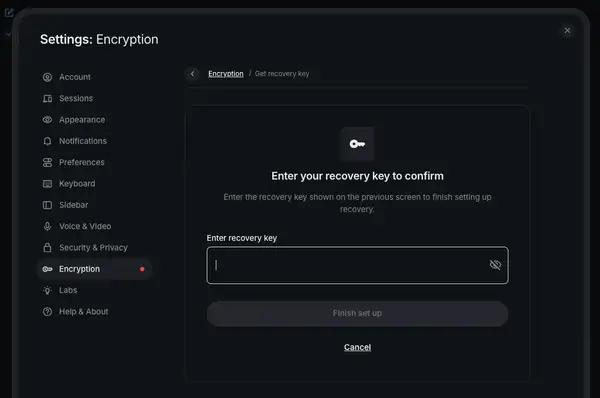This screenshot has height=398, width=600.
Task: Toggle recovery key visibility eye icon
Action: coord(495,265)
